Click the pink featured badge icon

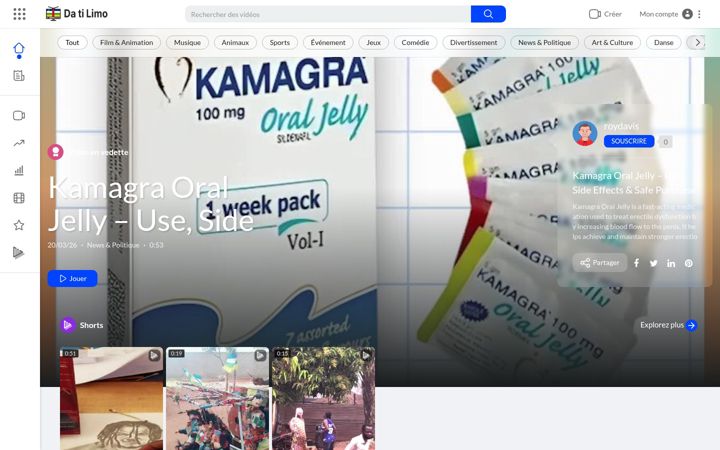[56, 152]
